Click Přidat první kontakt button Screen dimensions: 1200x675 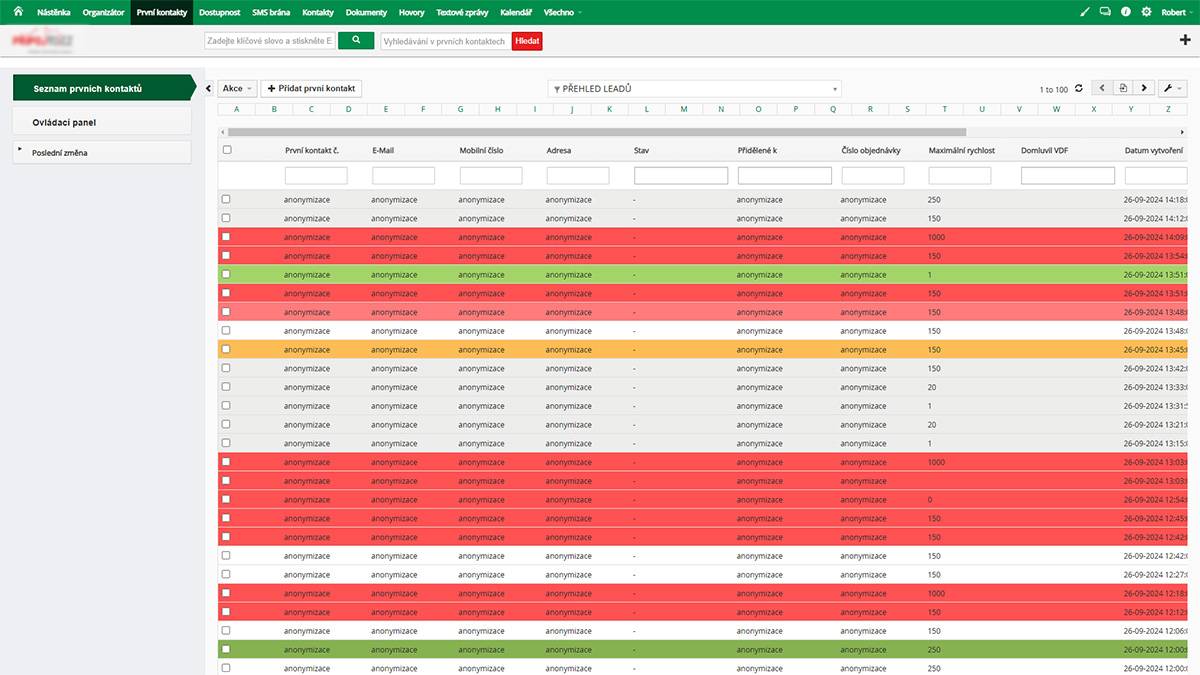pos(312,89)
